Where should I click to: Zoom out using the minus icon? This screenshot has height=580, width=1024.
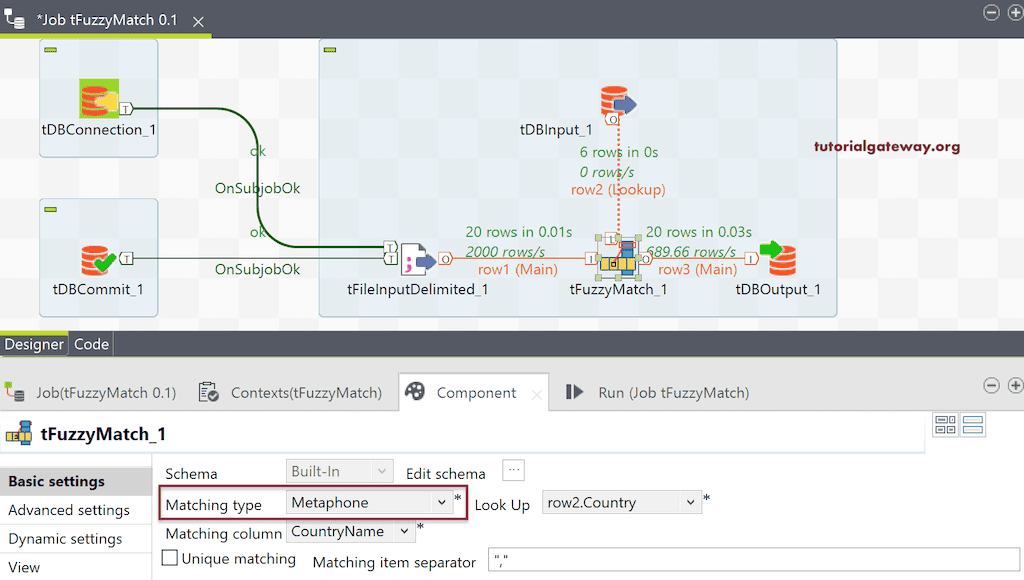coord(991,12)
